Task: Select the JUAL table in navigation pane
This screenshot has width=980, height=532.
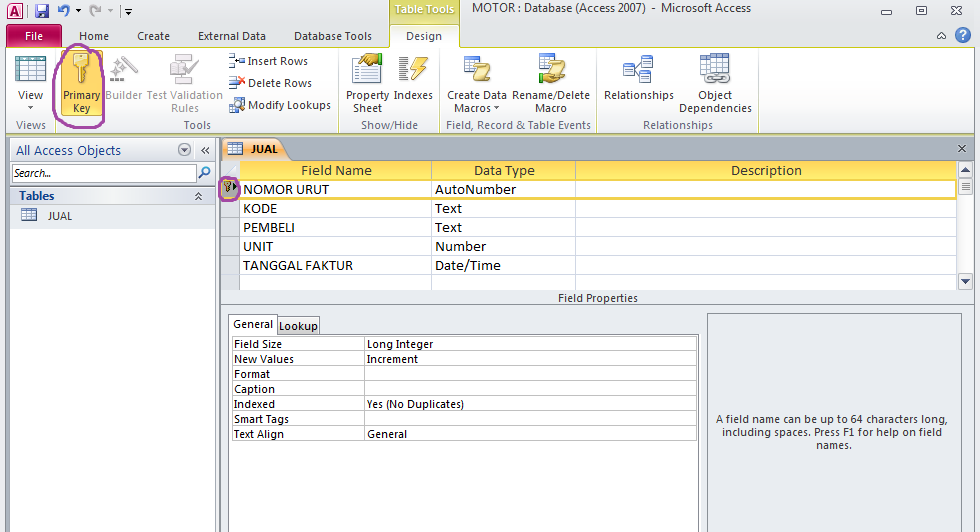Action: tap(112, 216)
